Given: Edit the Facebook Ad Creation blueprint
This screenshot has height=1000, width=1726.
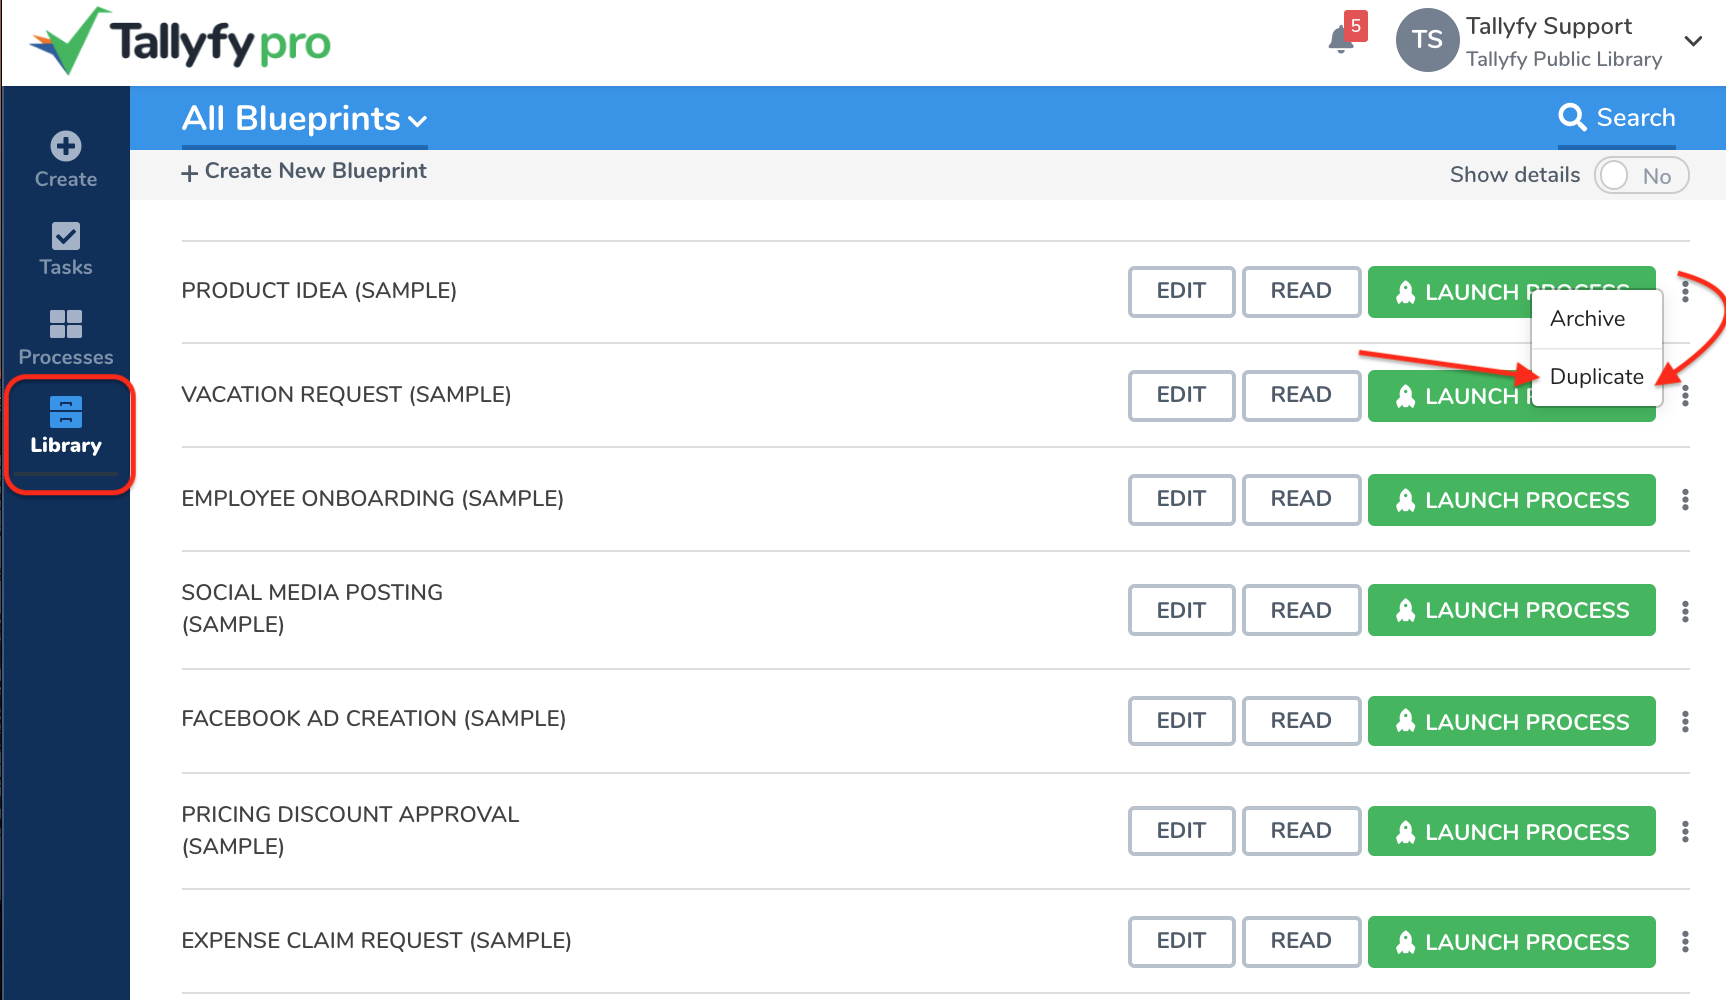Looking at the screenshot, I should tap(1181, 721).
